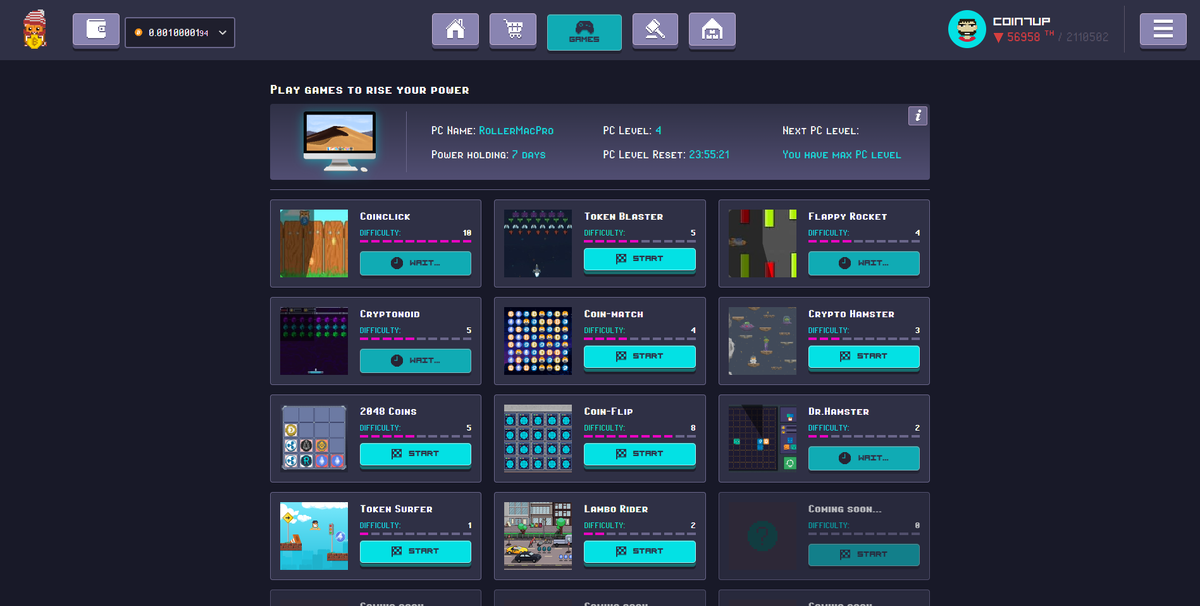Click the hamster logo in the header
Screen dimensions: 1200x606
(x=35, y=30)
